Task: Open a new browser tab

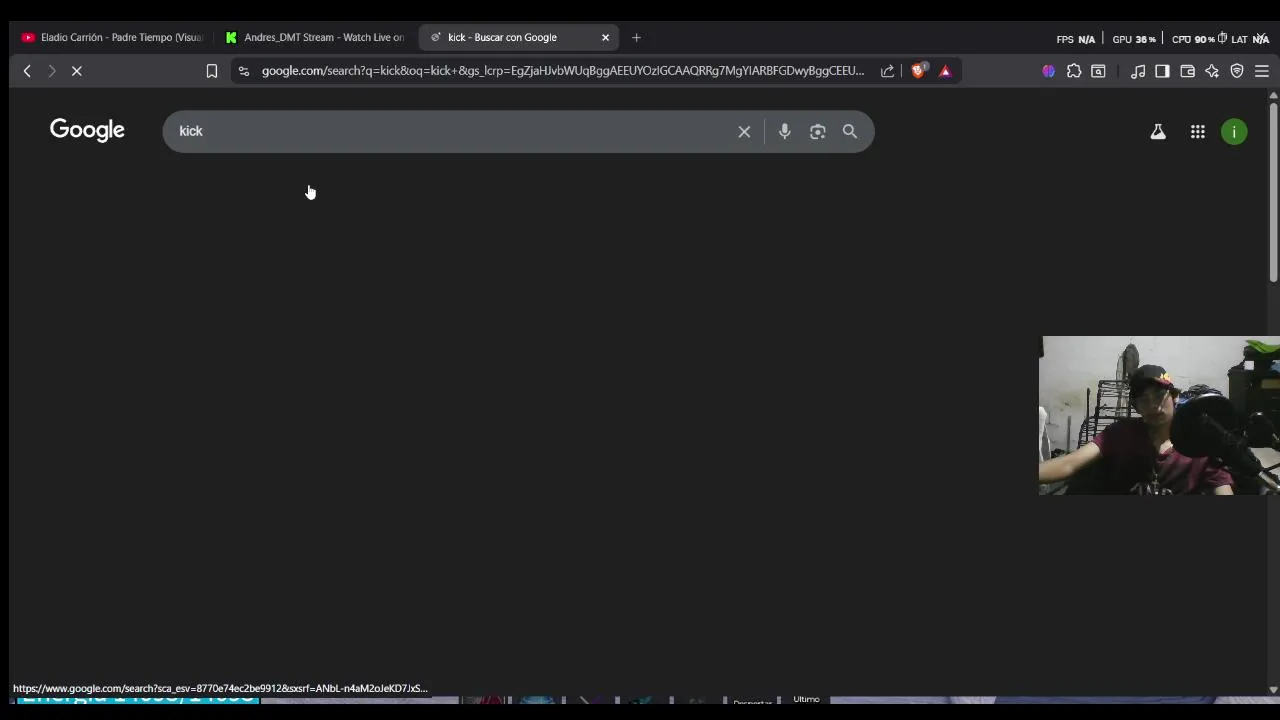Action: (x=636, y=37)
